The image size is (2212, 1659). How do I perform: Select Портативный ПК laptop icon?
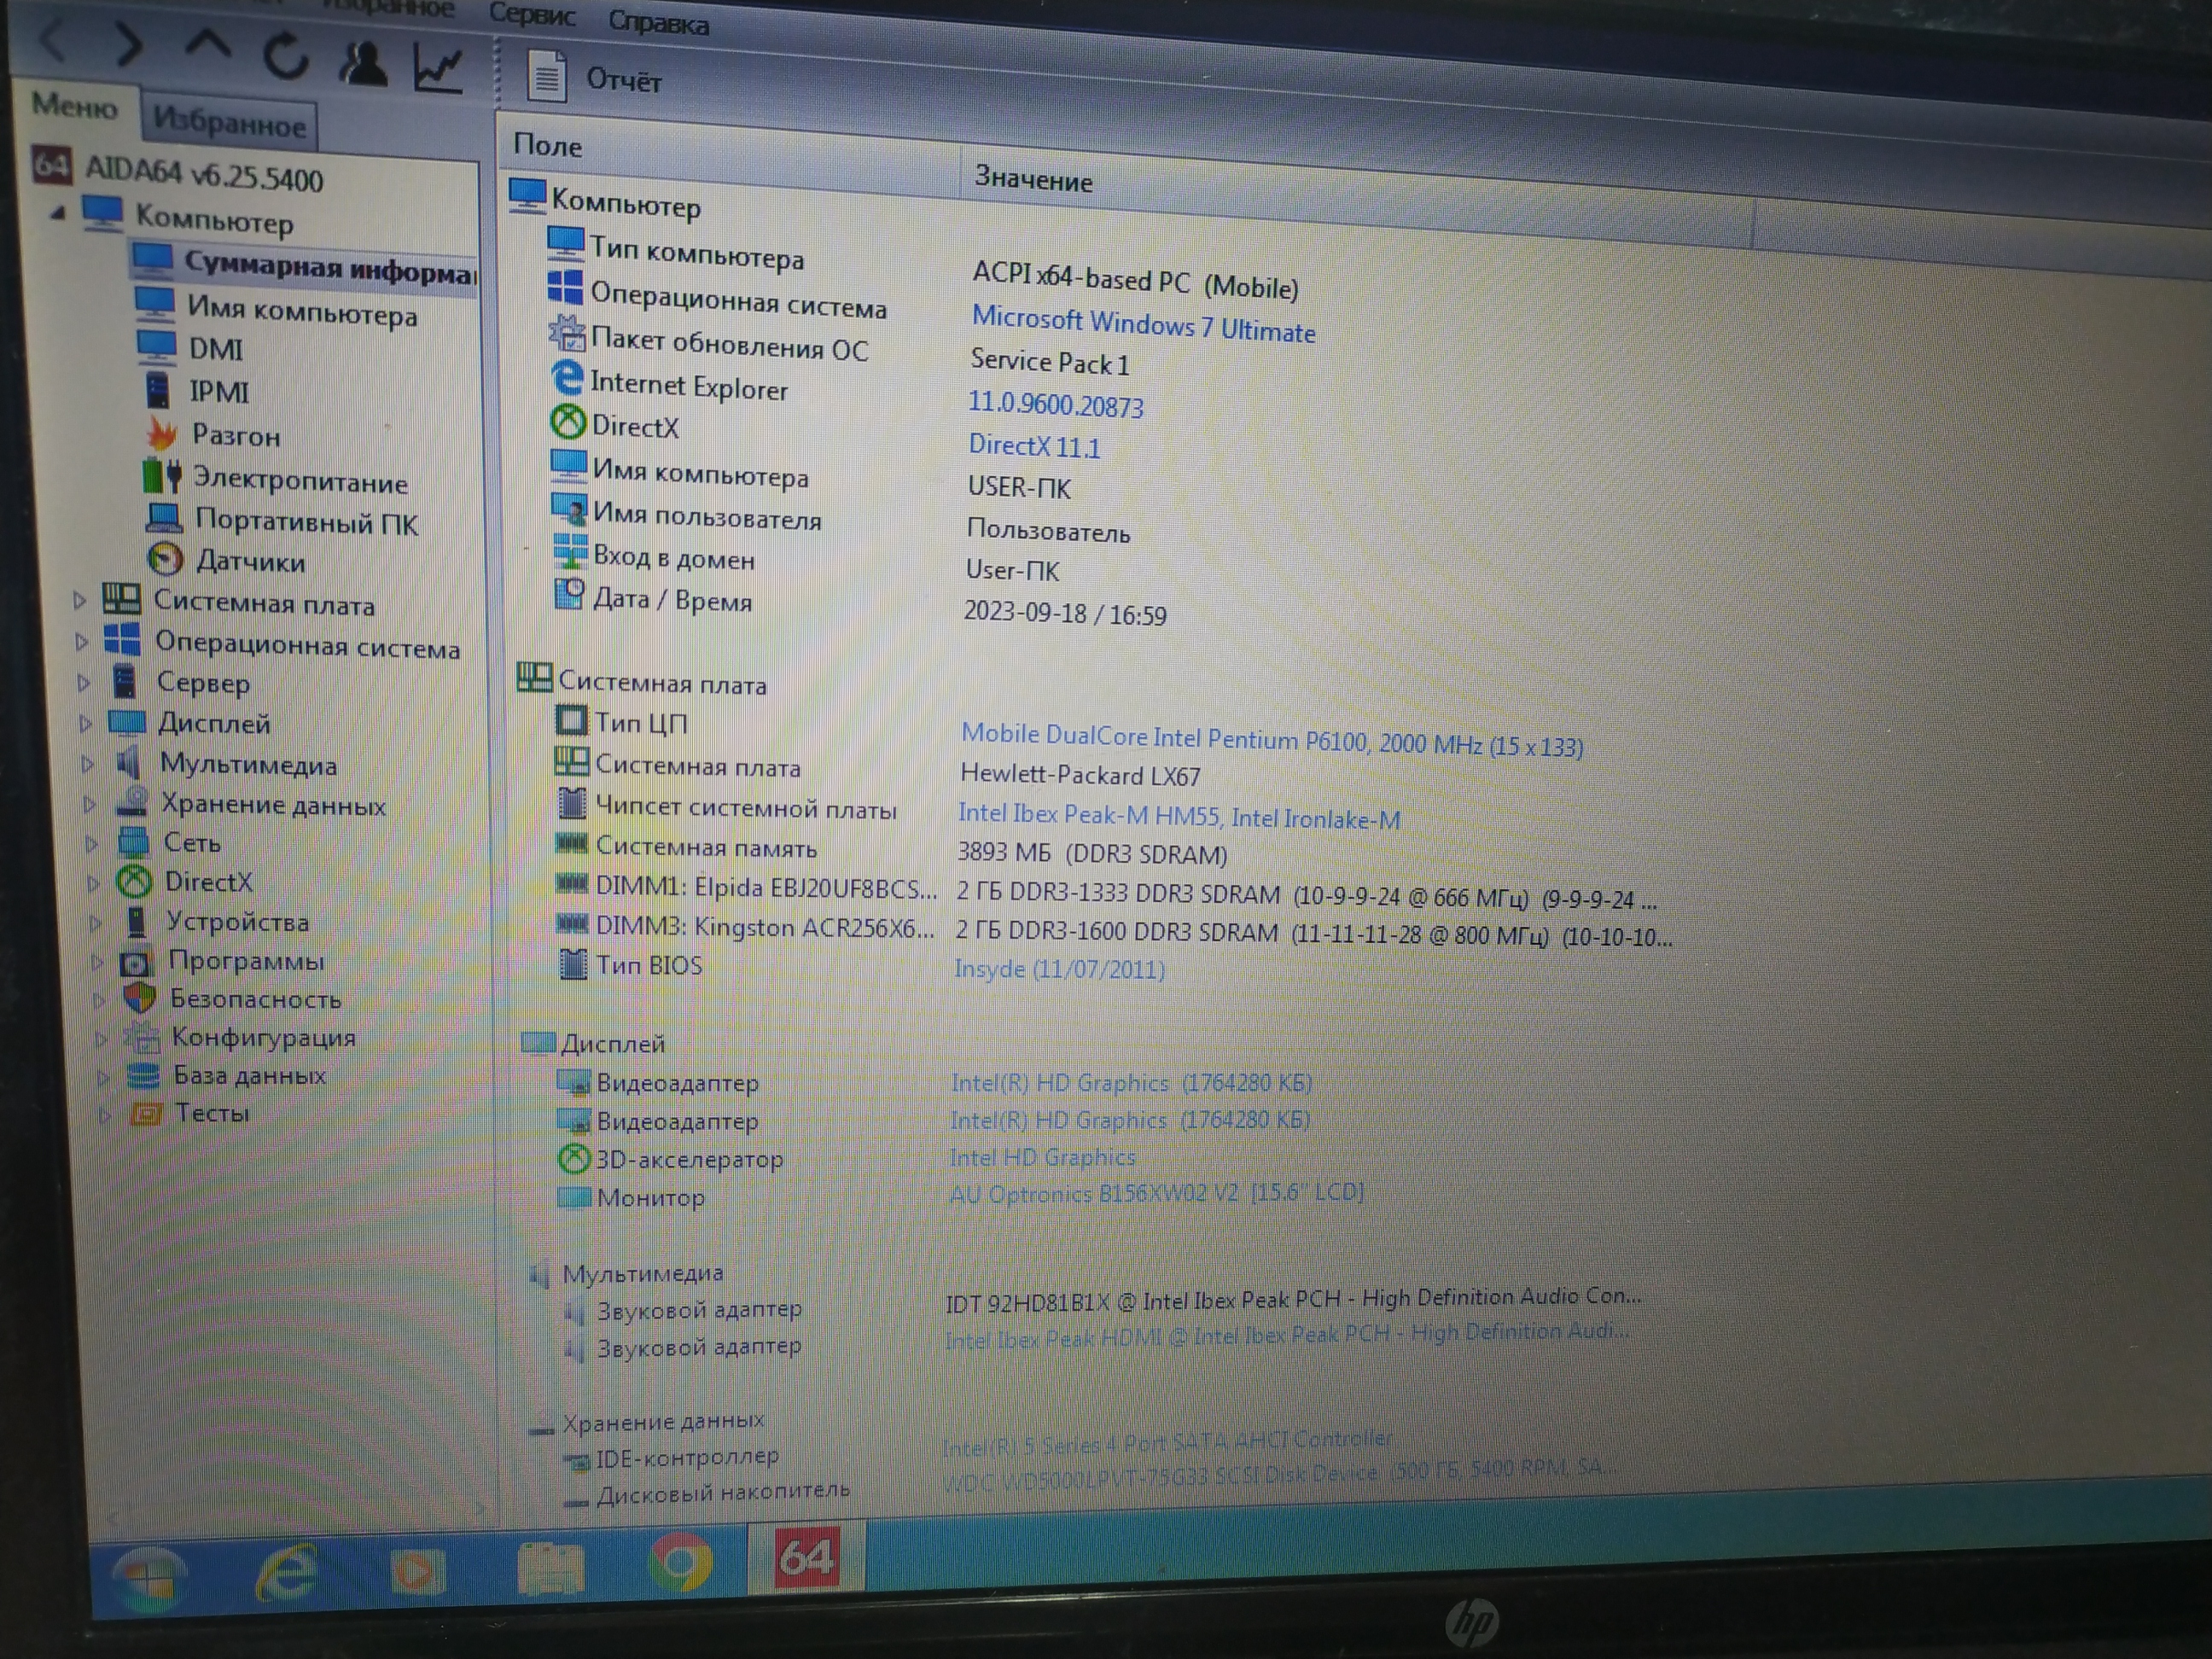[x=164, y=517]
